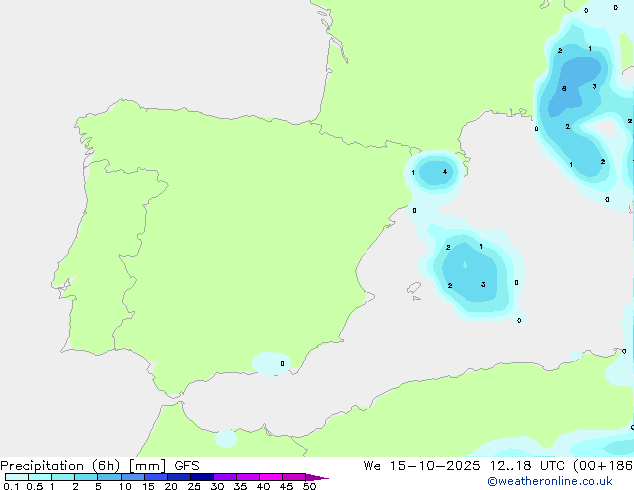The image size is (634, 490).
Task: Click the 40–45 mm magenta legend cell
Action: 271,477
